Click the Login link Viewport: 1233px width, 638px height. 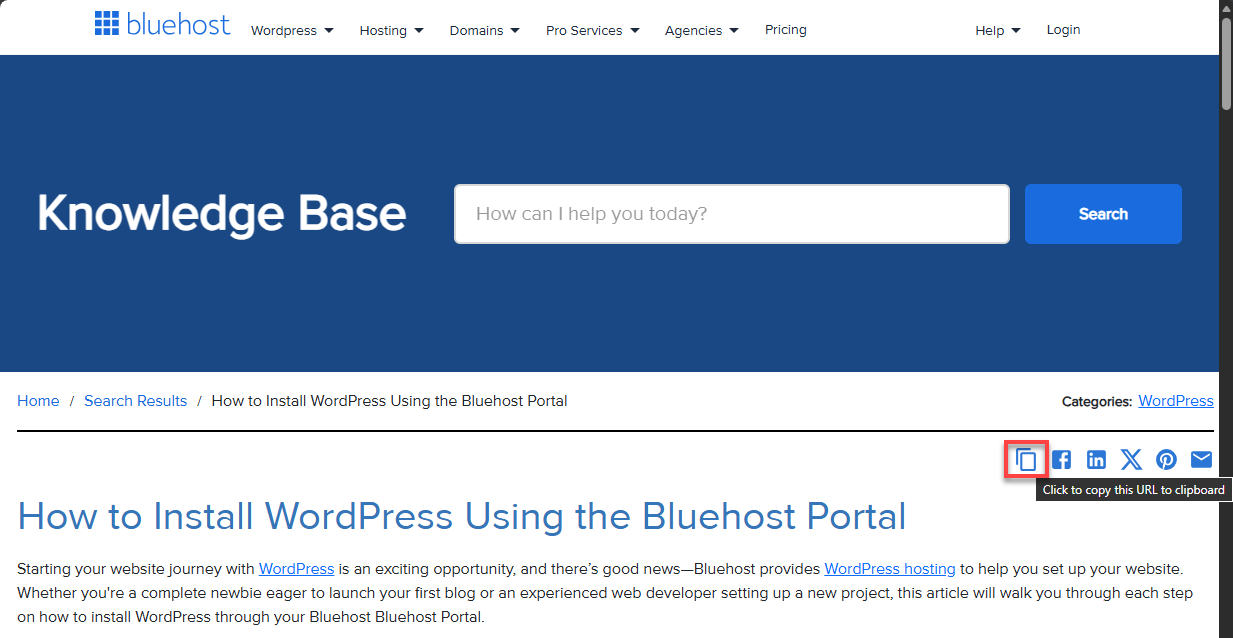click(1063, 30)
